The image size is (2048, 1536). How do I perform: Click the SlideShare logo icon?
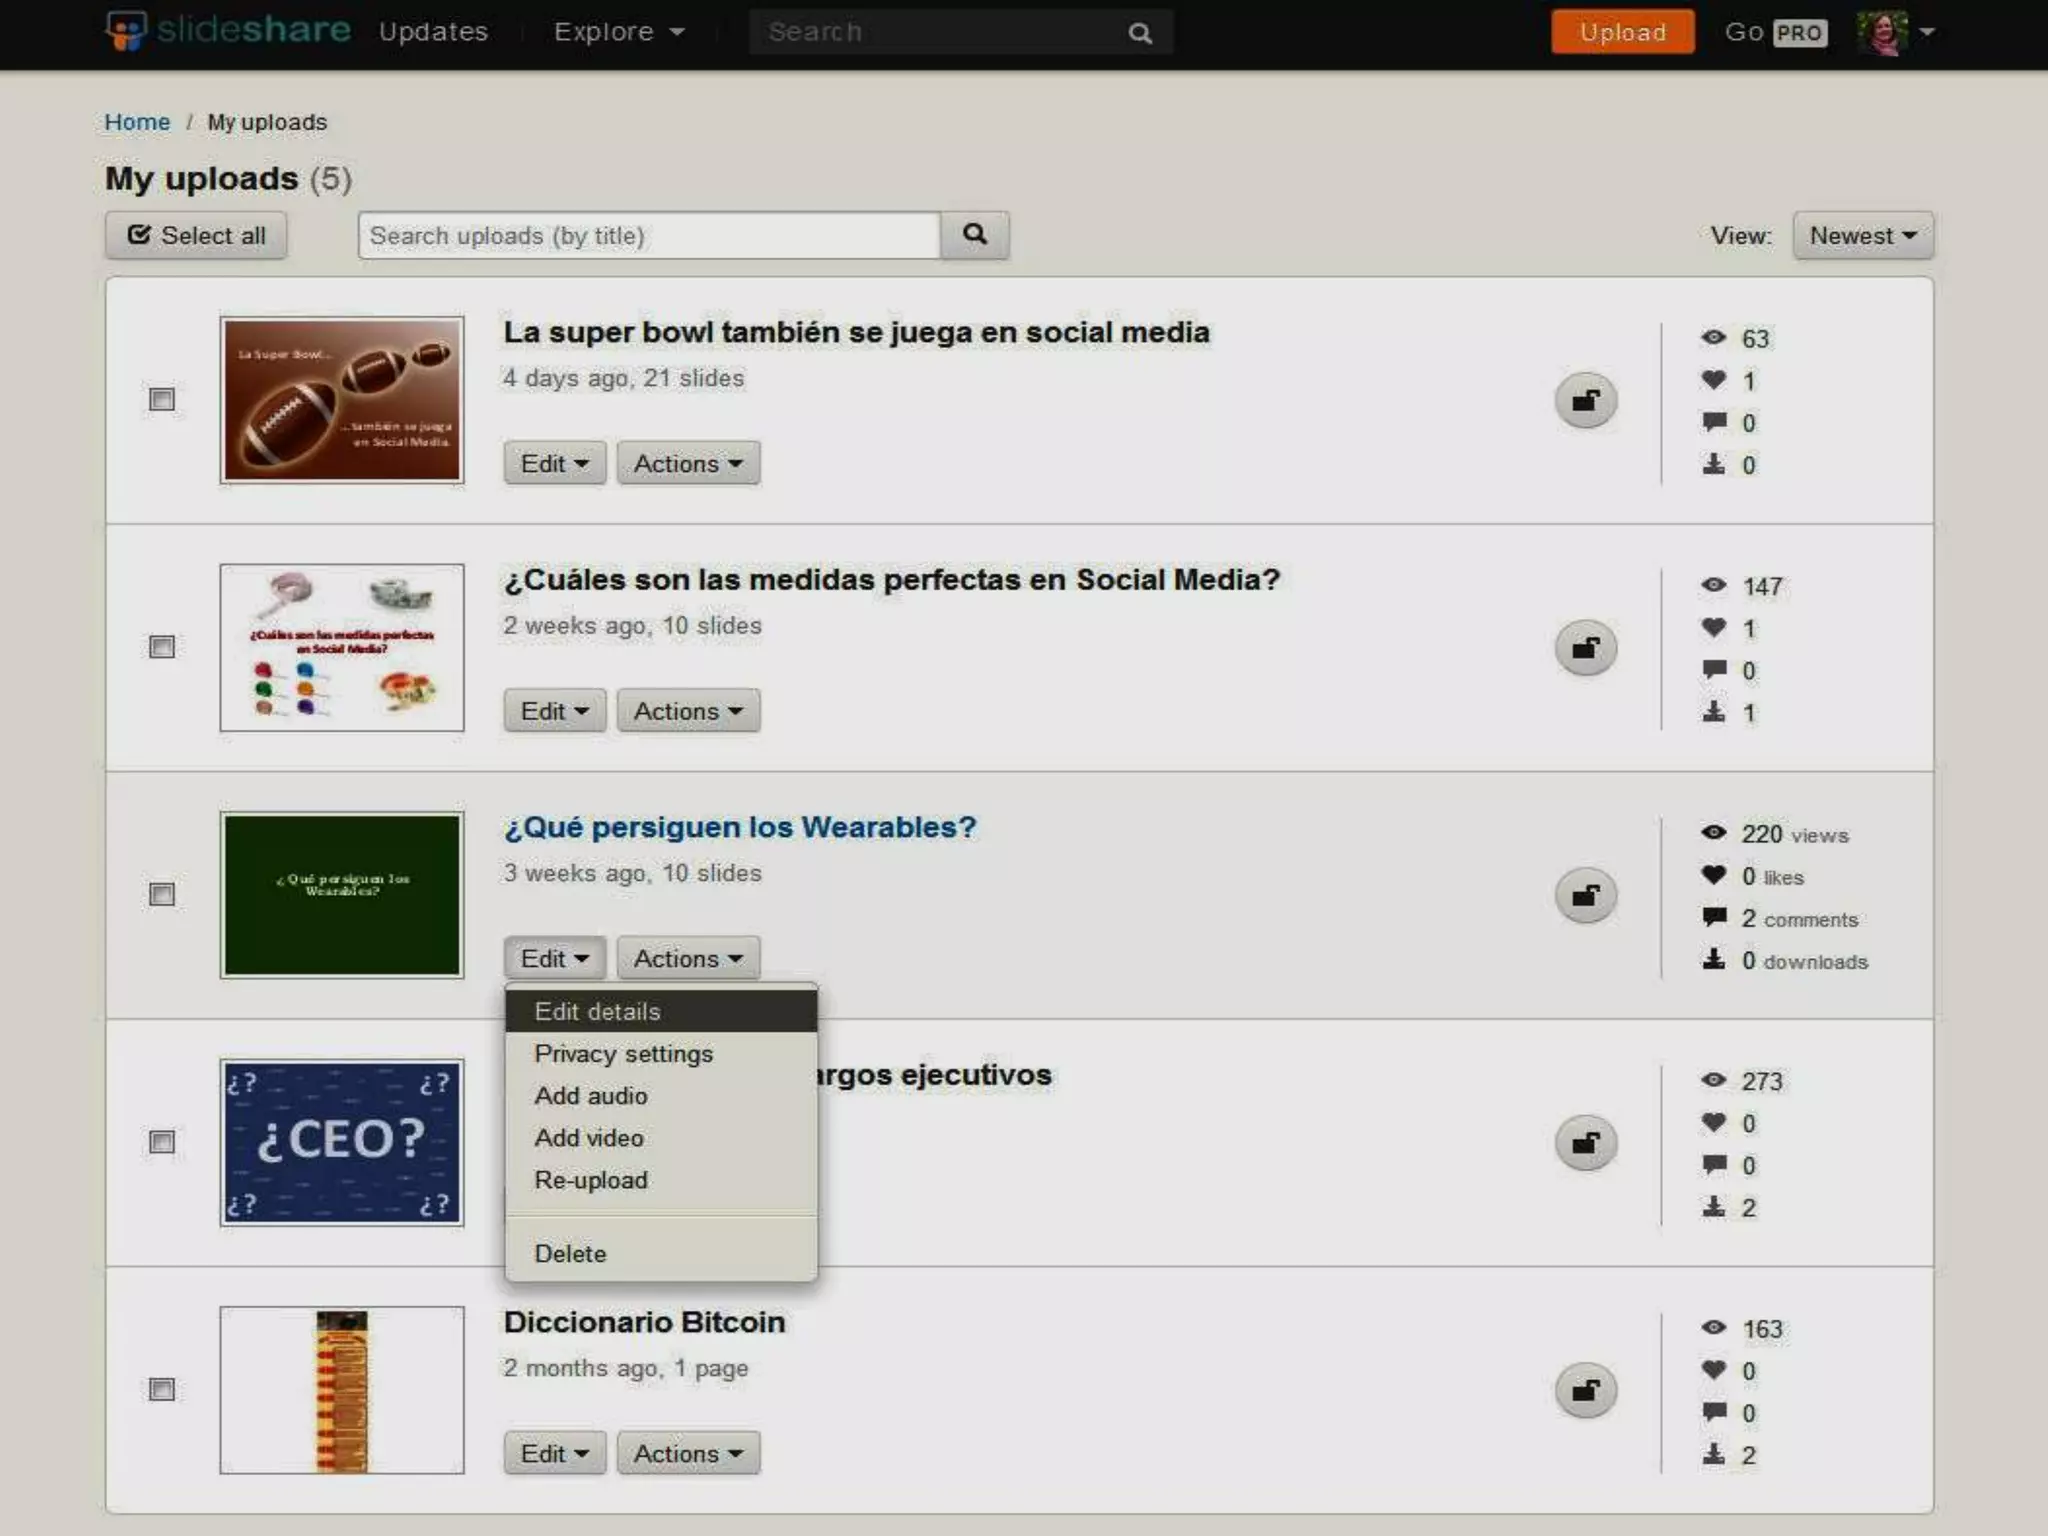[x=127, y=31]
